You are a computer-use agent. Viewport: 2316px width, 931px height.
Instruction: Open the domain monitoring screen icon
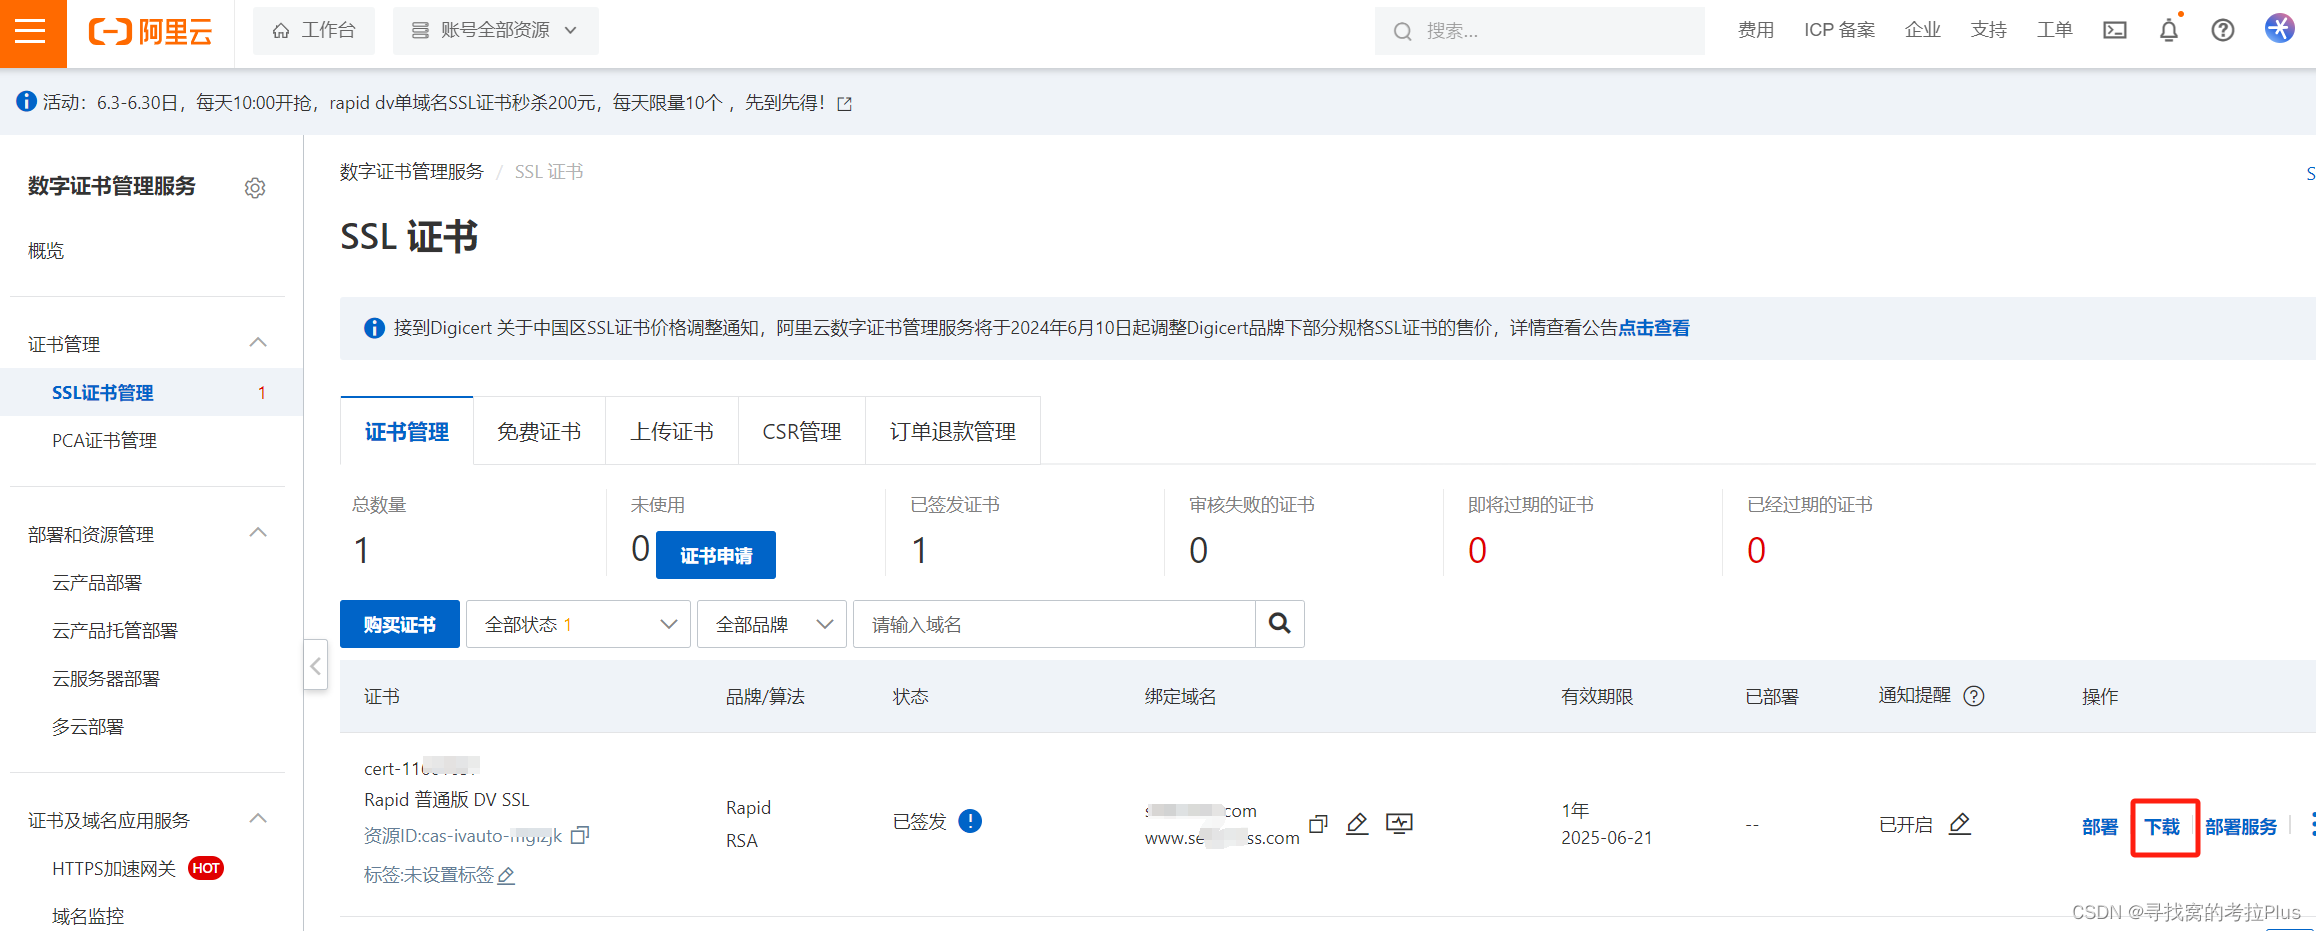coord(1399,824)
